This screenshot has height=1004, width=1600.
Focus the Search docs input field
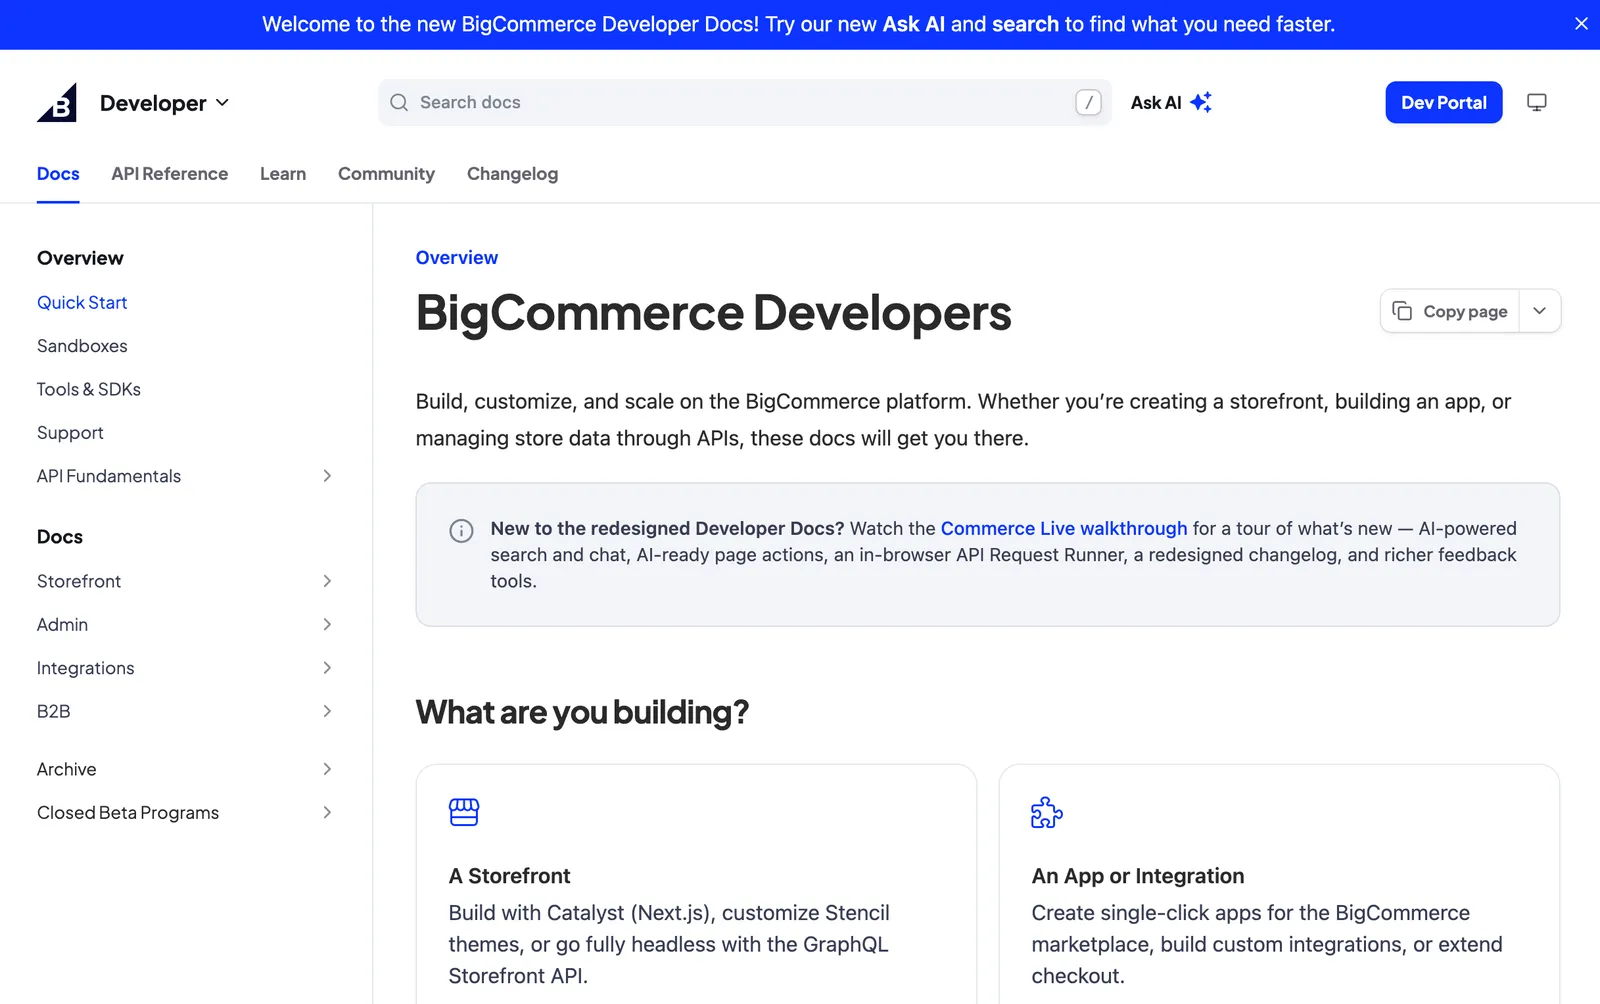[745, 102]
